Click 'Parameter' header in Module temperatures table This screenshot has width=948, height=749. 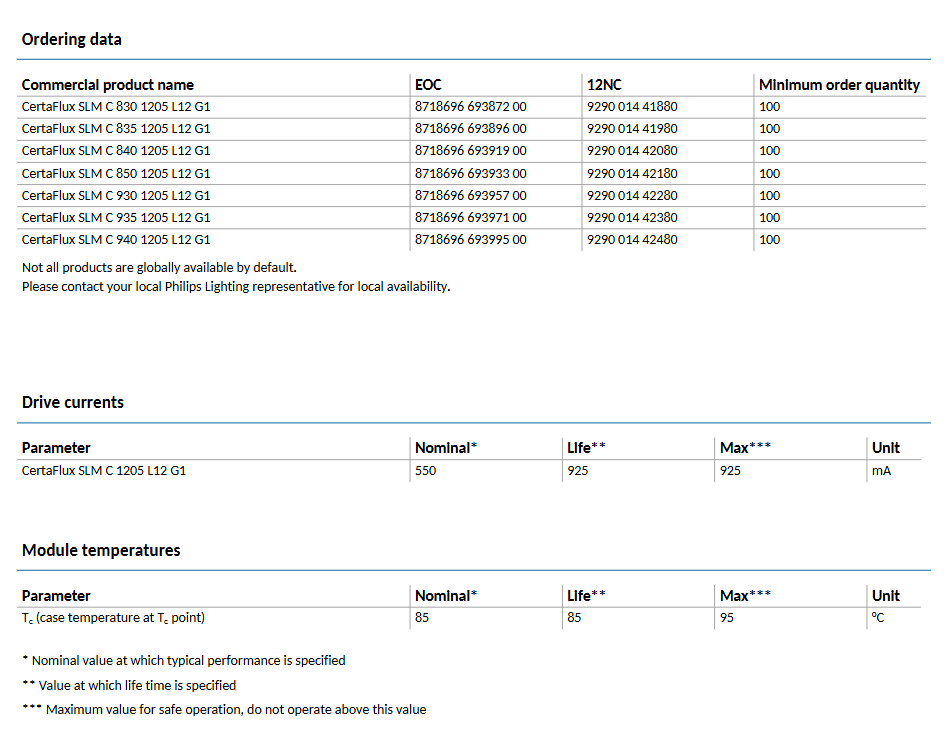click(56, 596)
